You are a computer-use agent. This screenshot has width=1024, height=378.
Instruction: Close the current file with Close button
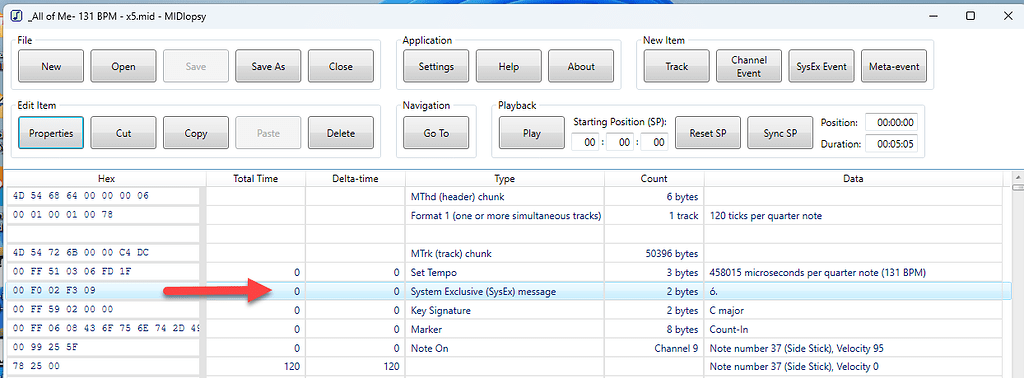click(x=341, y=66)
